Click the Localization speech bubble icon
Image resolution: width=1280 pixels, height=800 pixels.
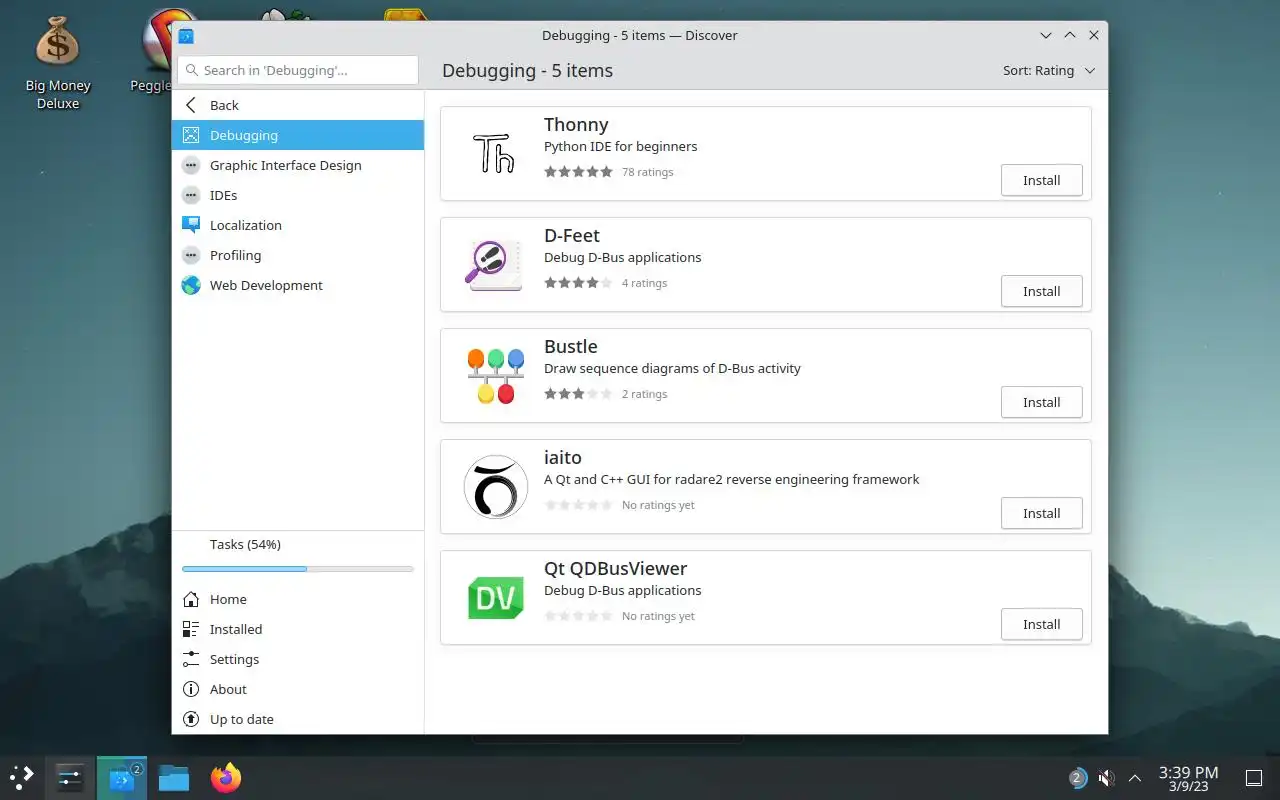191,225
